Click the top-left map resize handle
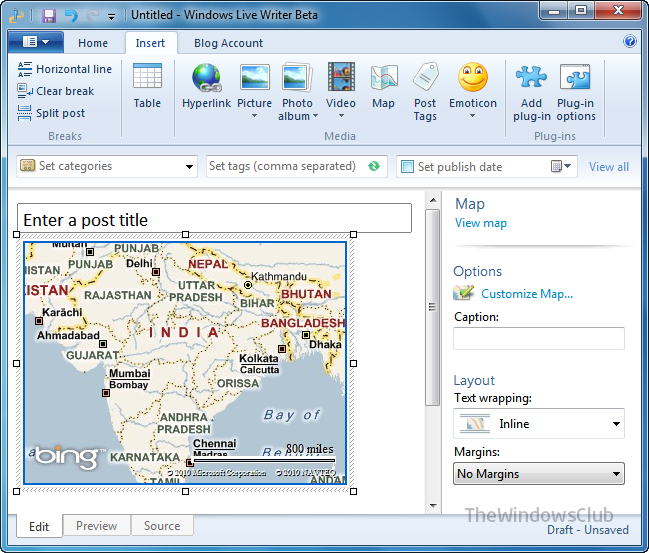Viewport: 649px width, 553px height. coord(17,235)
